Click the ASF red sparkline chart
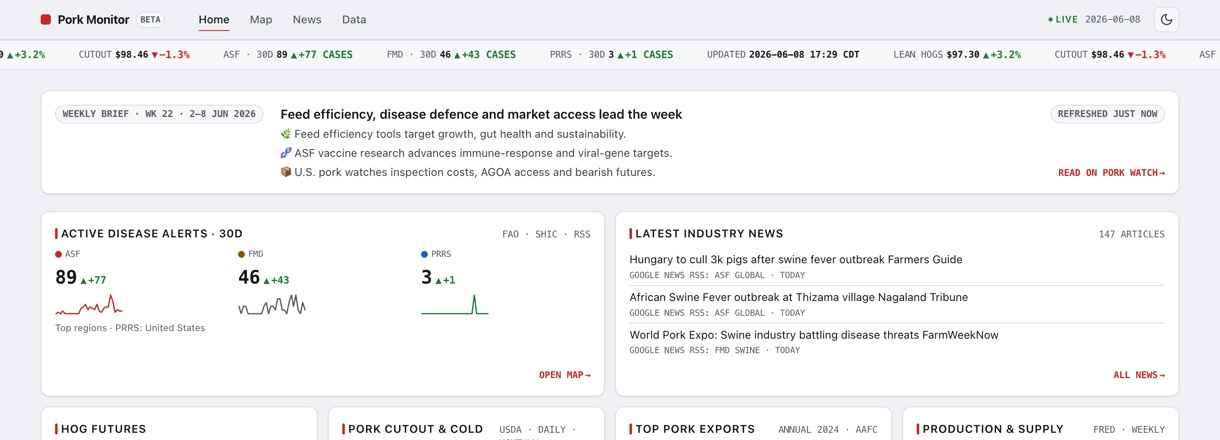 [x=89, y=305]
